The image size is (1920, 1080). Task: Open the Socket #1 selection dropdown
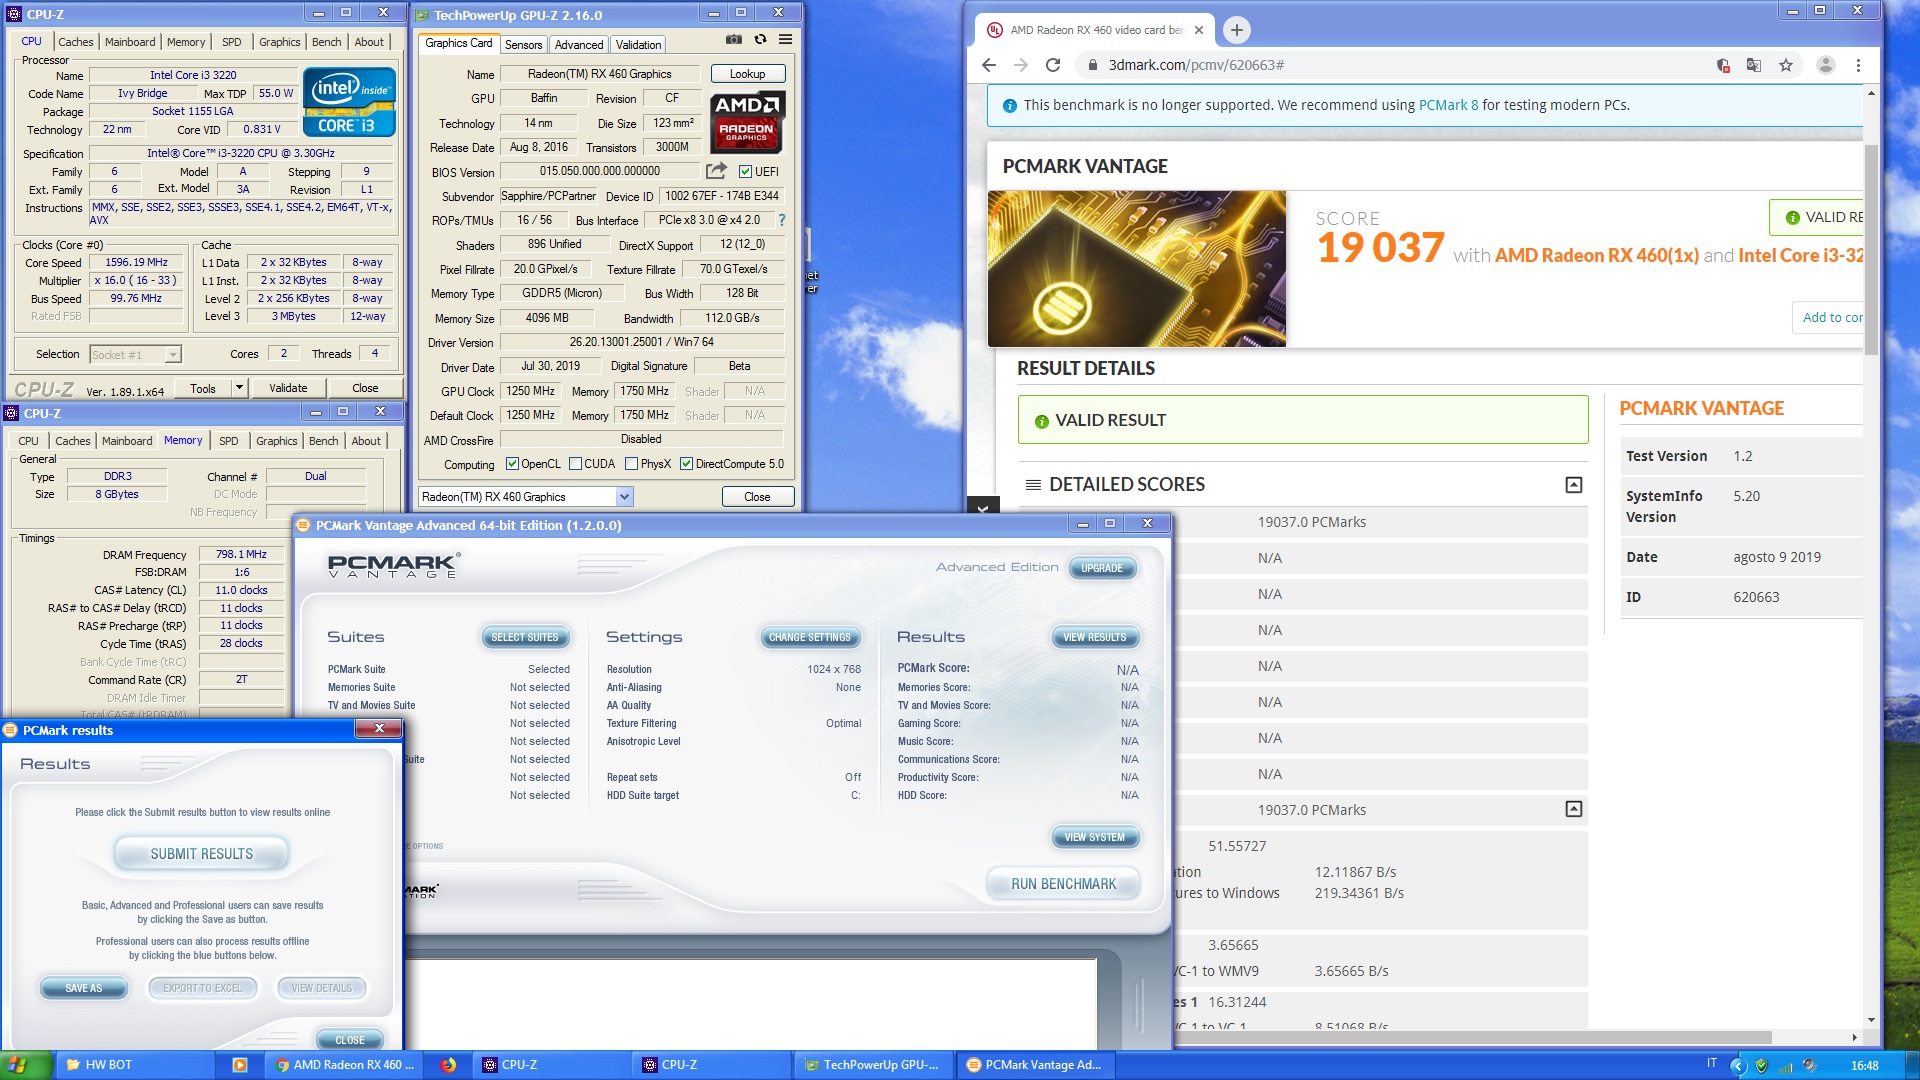(x=135, y=354)
